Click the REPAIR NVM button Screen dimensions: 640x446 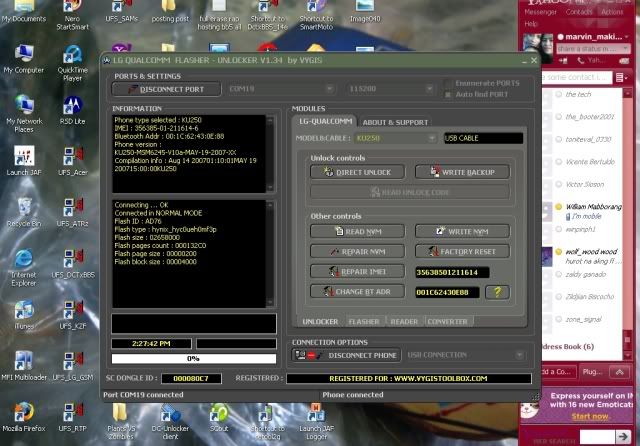click(x=358, y=251)
